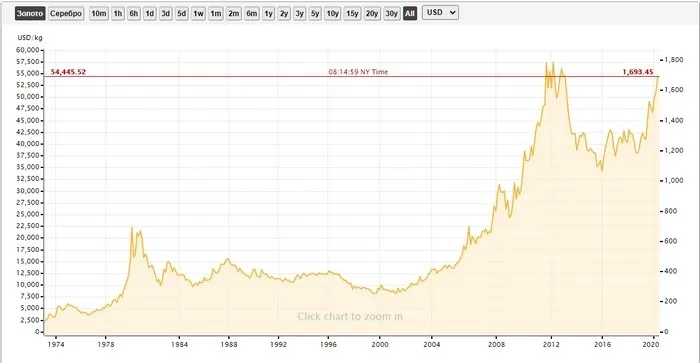Viewport: 700px width, 363px height.
Task: Click the 40,000 left axis value
Action: (x=28, y=144)
